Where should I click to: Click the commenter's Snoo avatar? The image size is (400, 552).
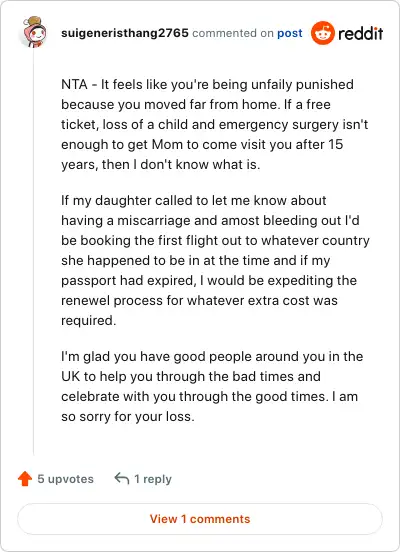[x=34, y=32]
